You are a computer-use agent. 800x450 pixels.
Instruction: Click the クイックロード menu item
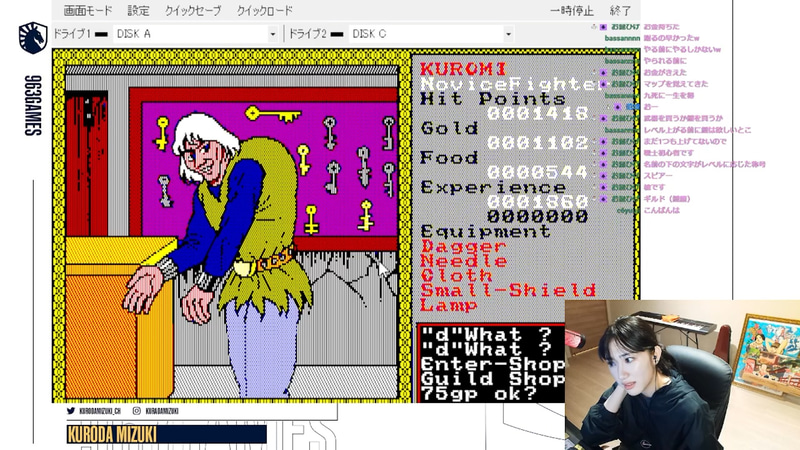264,10
